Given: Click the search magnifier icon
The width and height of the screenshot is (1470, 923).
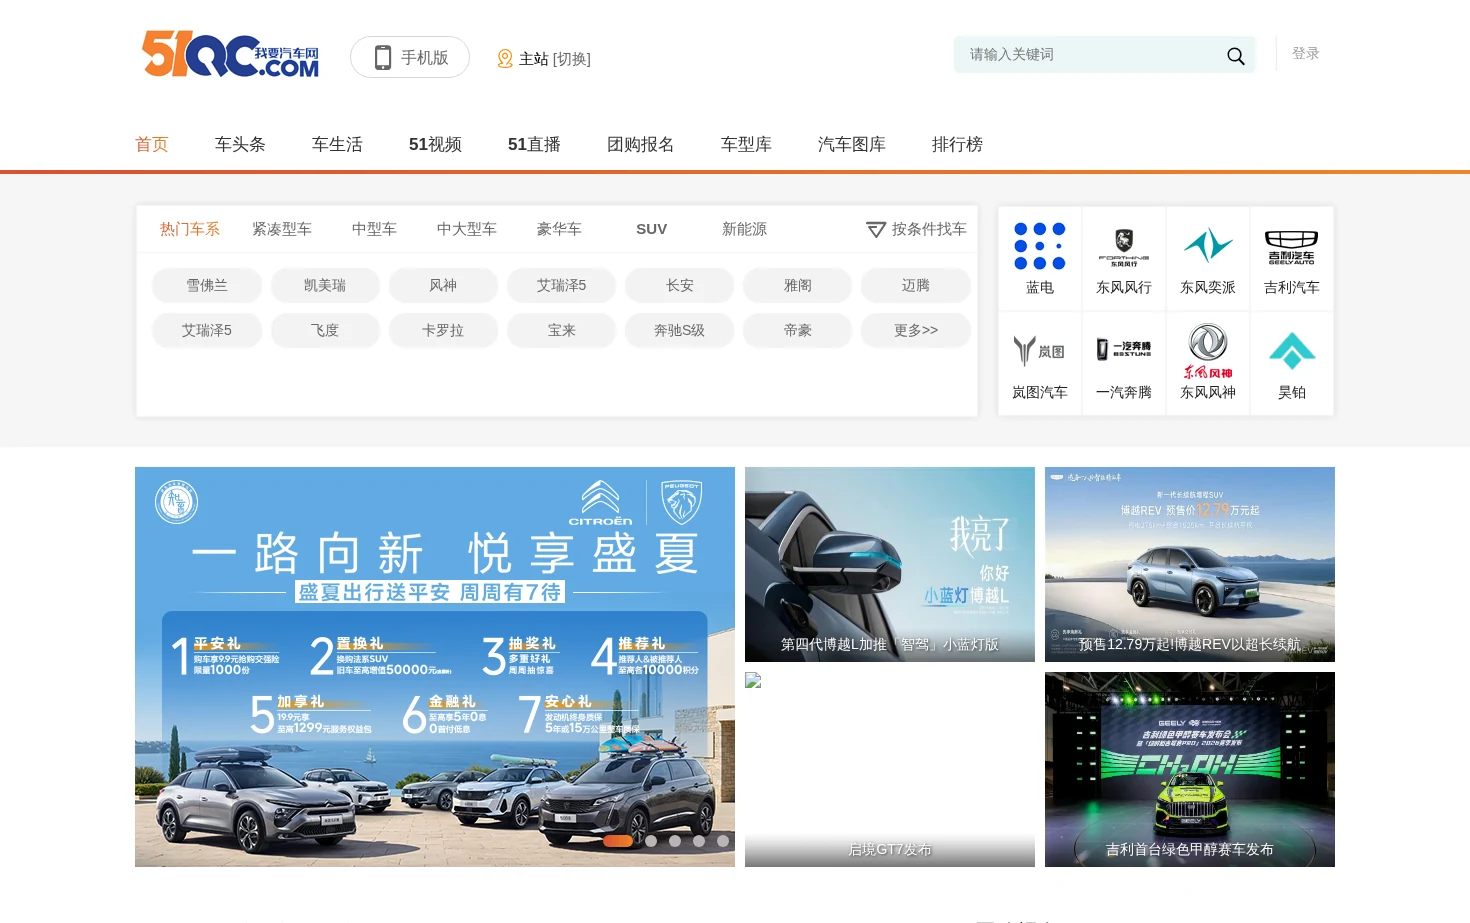Looking at the screenshot, I should (x=1235, y=56).
